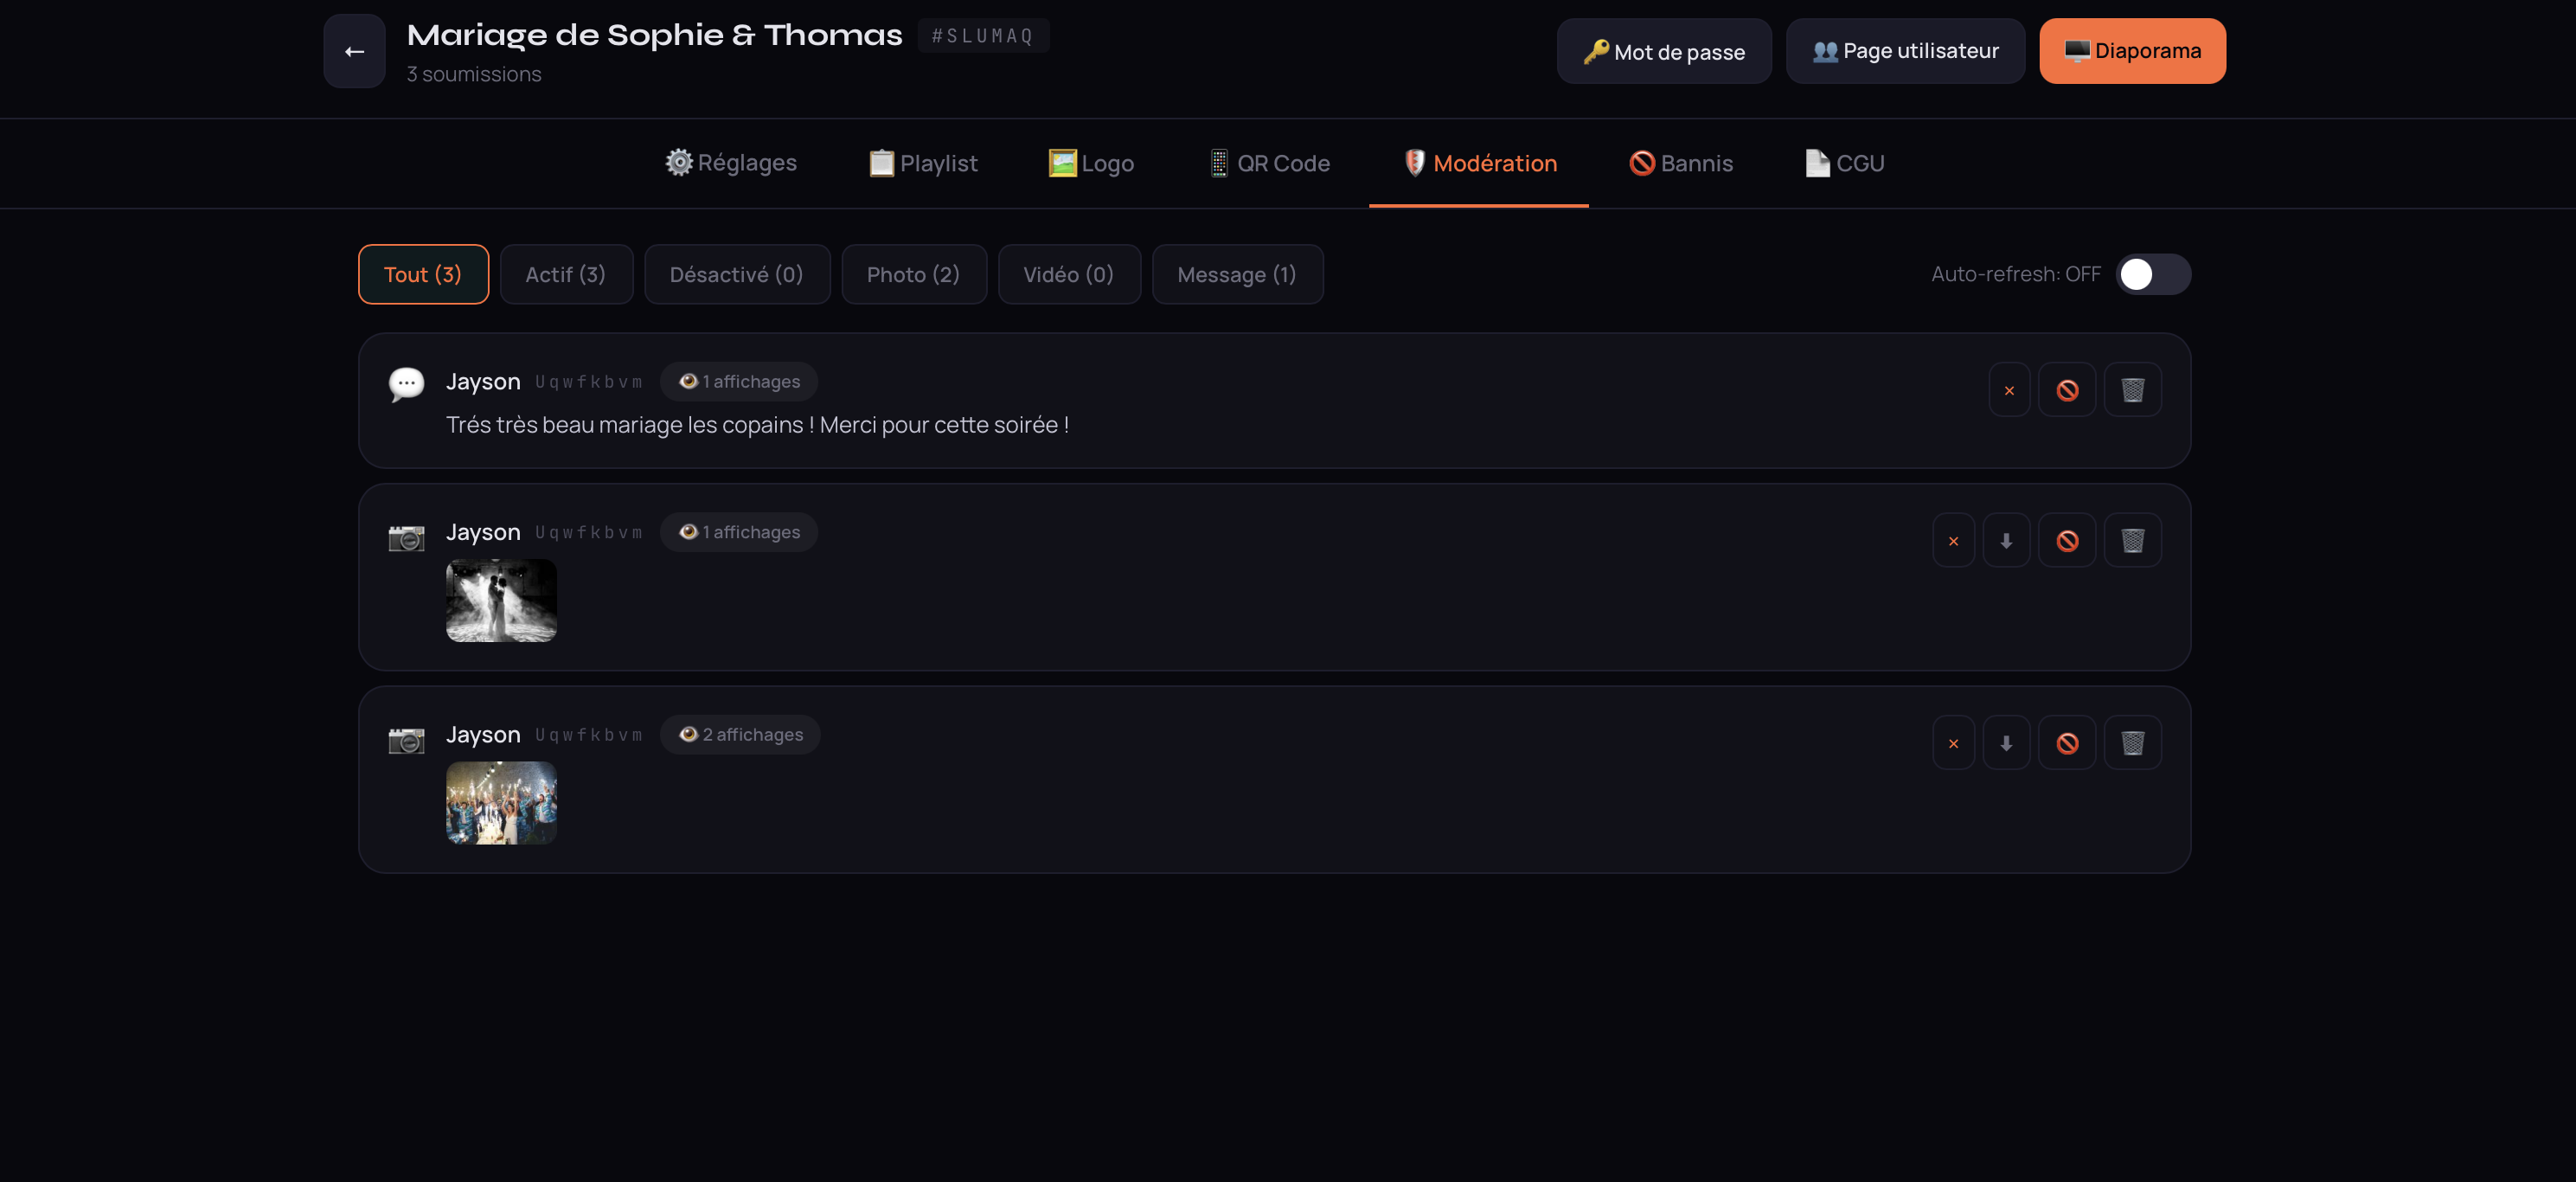The height and width of the screenshot is (1182, 2576).
Task: Click the back arrow button
Action: pyautogui.click(x=354, y=51)
